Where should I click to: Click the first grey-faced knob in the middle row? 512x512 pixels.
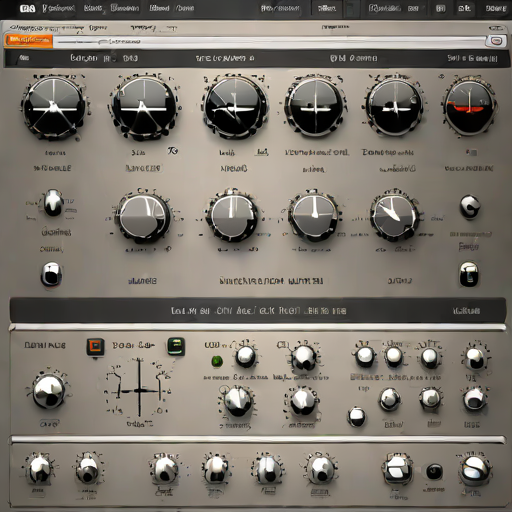[x=143, y=216]
